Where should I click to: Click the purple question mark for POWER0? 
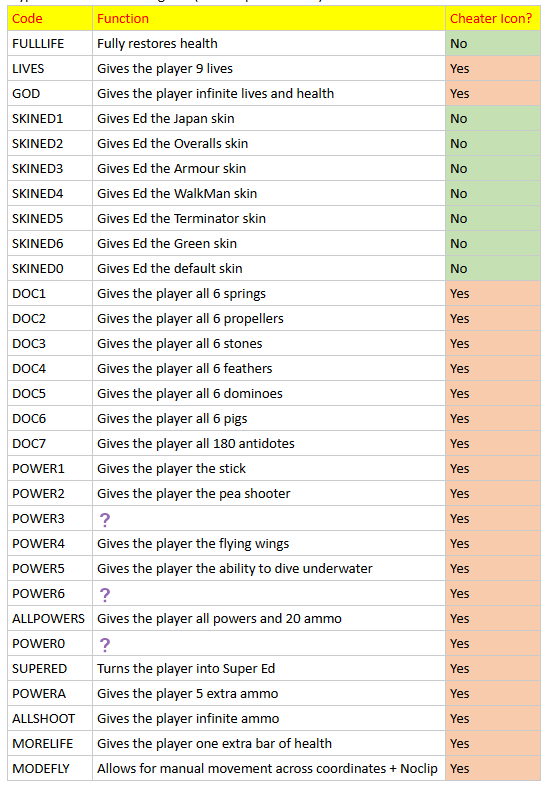coord(105,645)
